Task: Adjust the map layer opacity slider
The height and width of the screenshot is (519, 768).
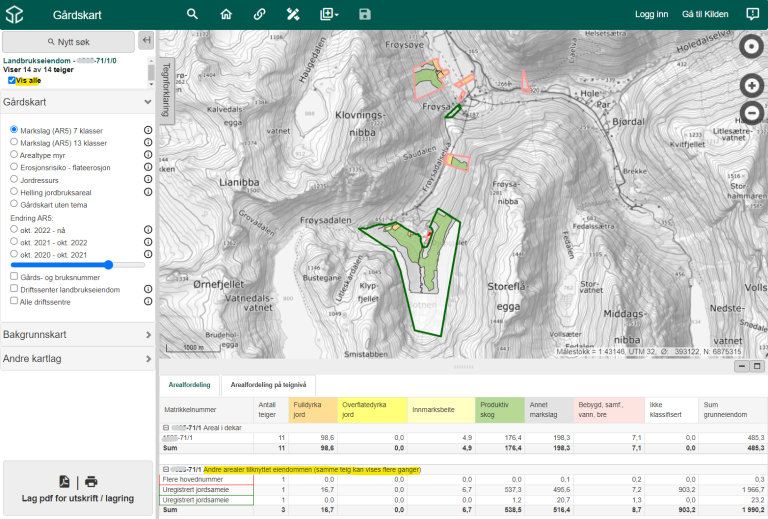Action: point(108,265)
